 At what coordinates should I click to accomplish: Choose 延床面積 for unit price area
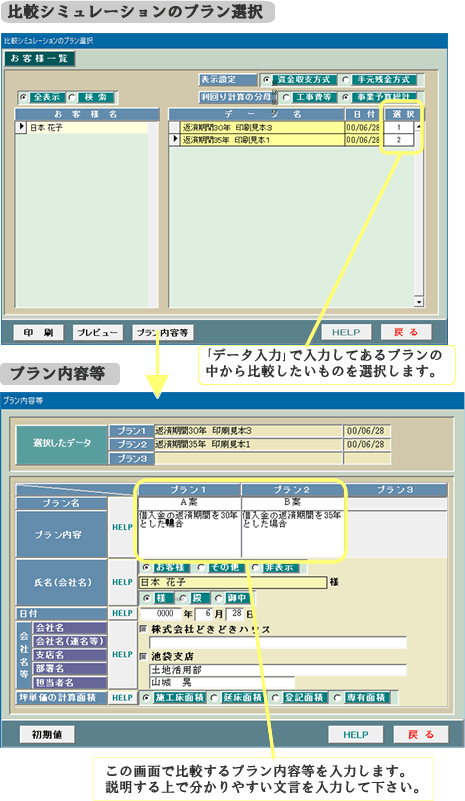215,697
